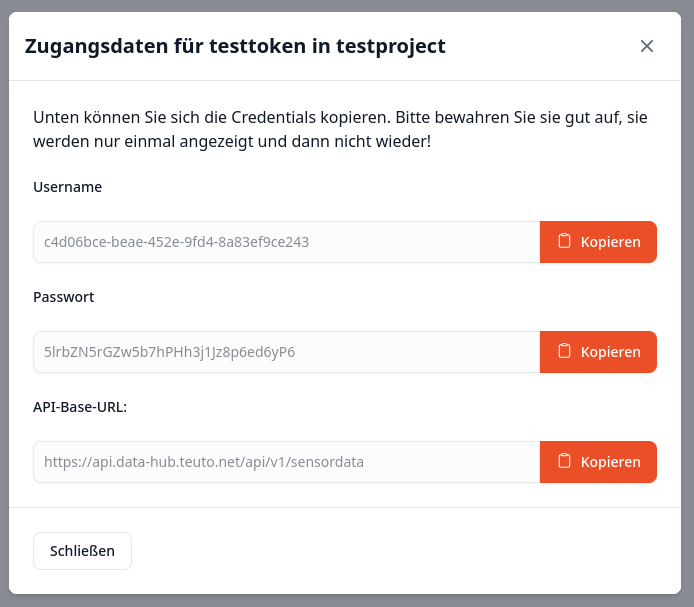
Task: Click the "Passwort" field label
Action: (x=63, y=297)
